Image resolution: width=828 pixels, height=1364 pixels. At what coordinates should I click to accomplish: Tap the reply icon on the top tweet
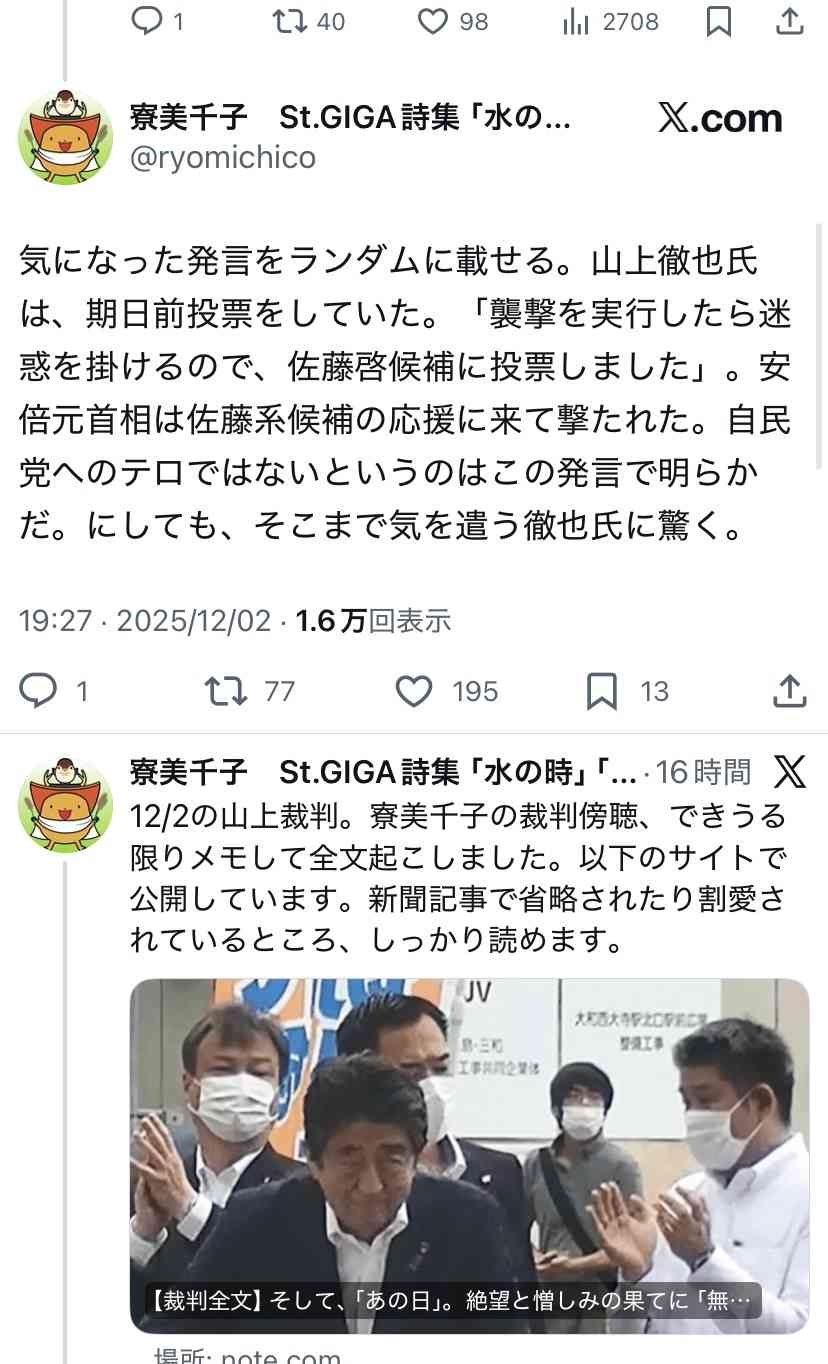tap(147, 21)
